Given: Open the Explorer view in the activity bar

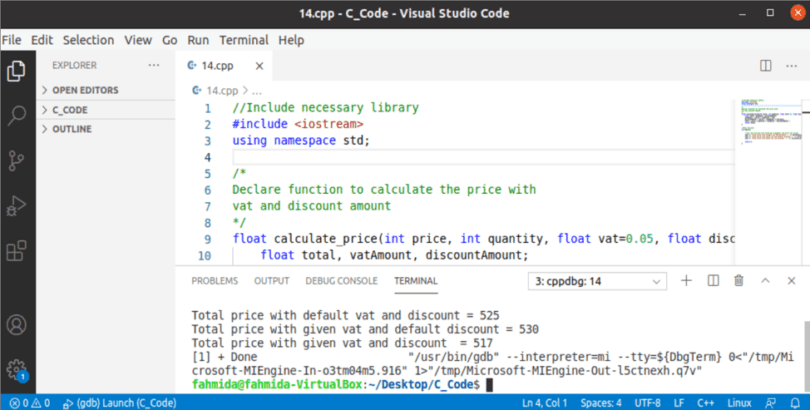Looking at the screenshot, I should [x=16, y=71].
